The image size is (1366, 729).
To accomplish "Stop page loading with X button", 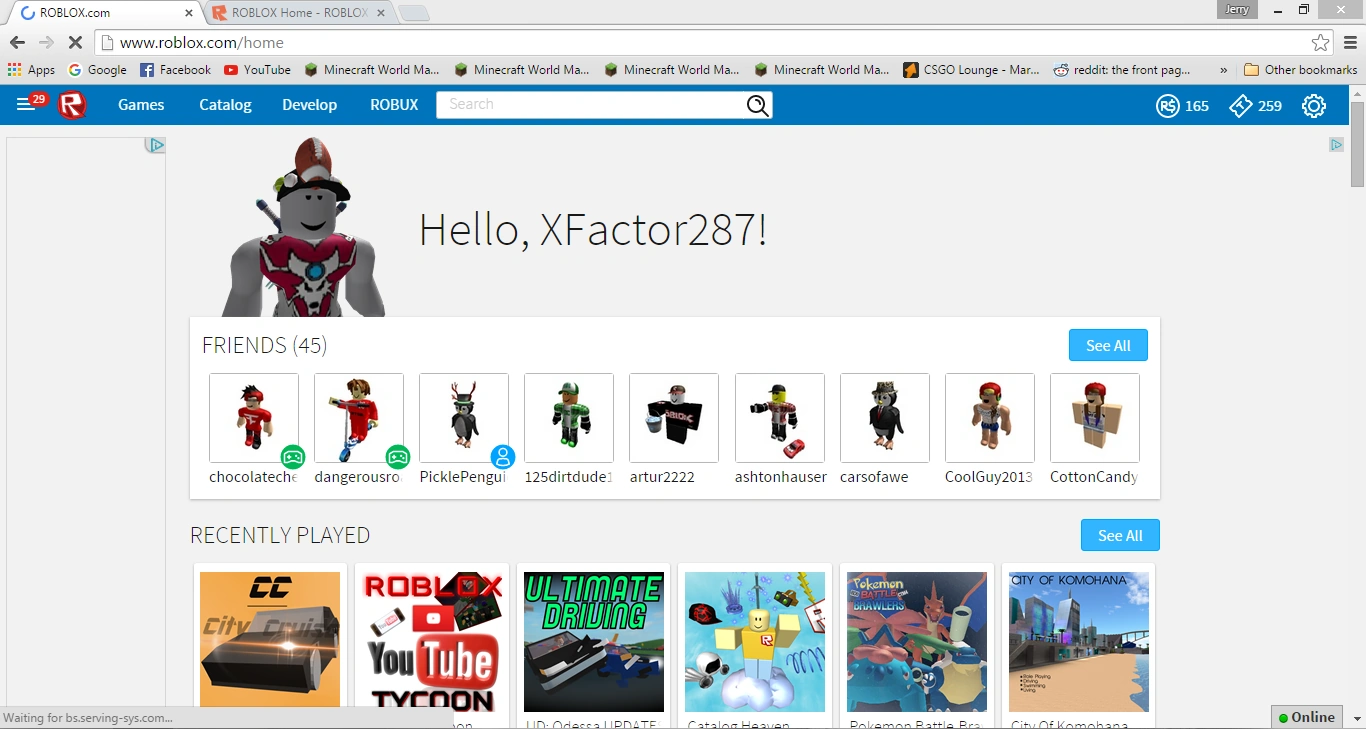I will click(x=75, y=43).
